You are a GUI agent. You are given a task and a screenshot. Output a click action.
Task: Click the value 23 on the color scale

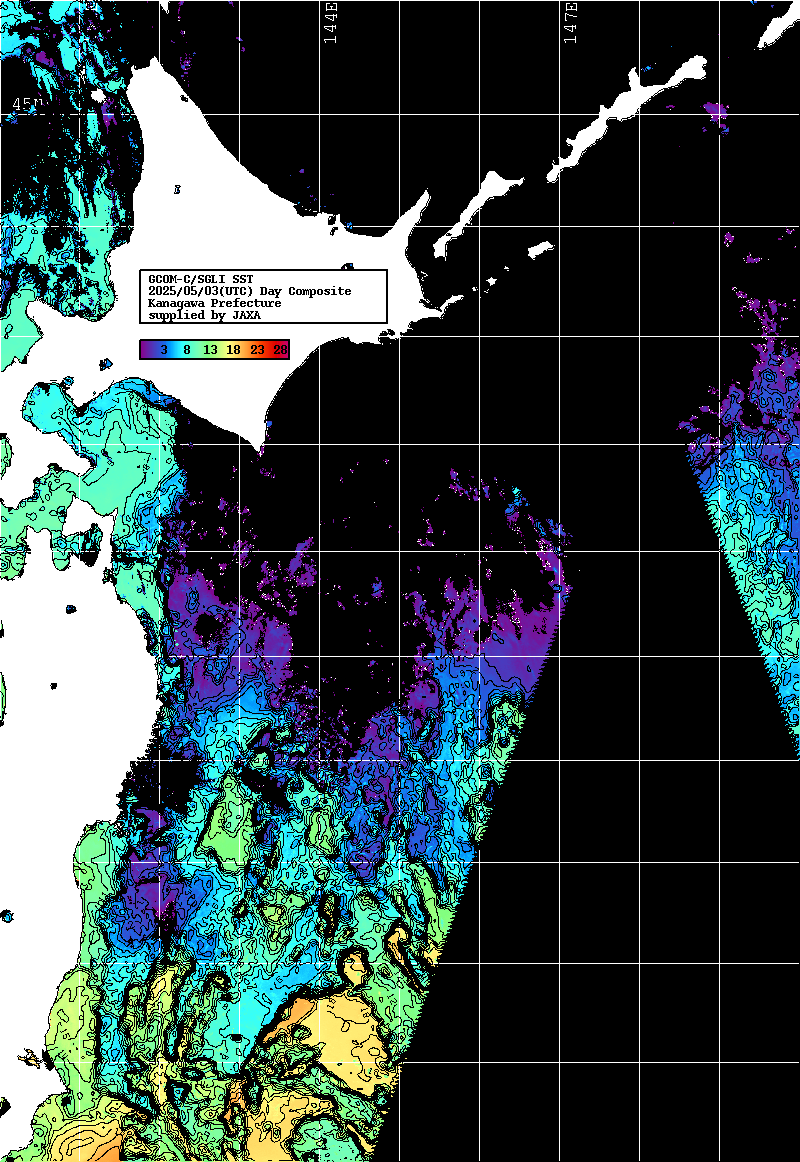click(x=257, y=350)
